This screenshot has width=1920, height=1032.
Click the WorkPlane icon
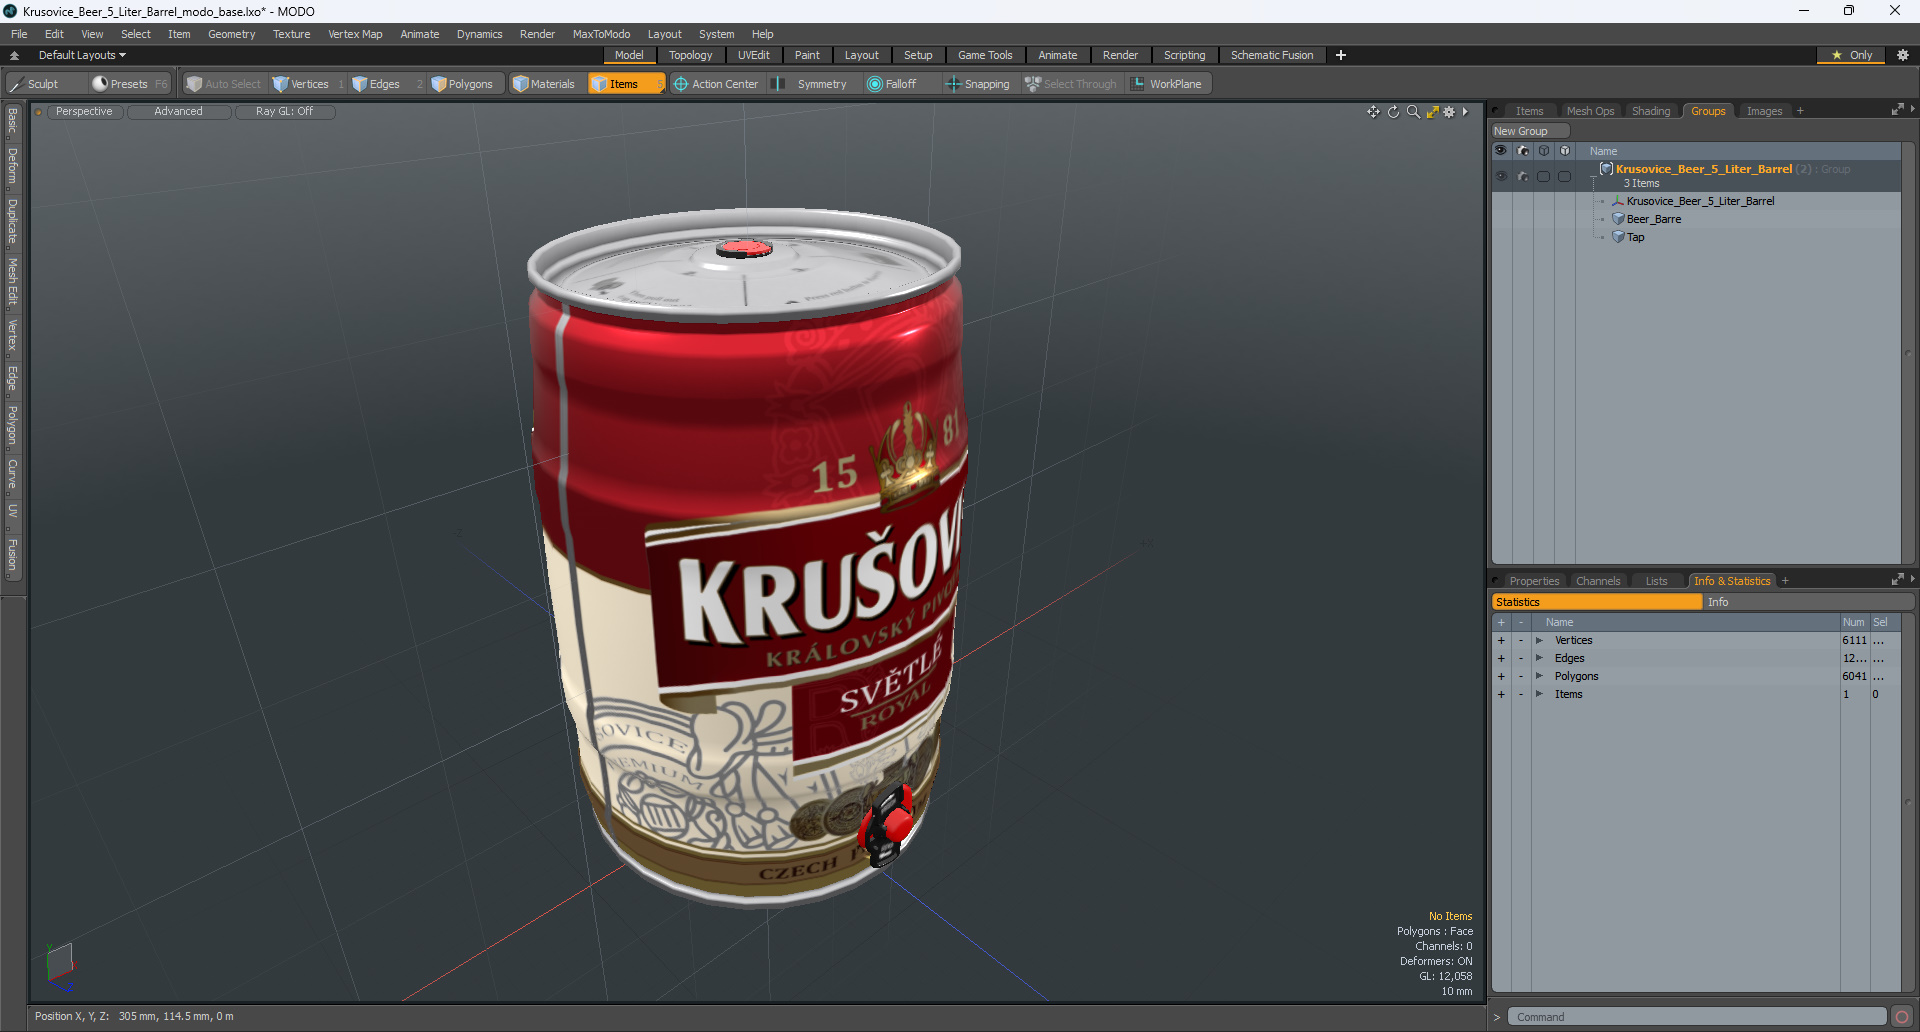click(1138, 84)
